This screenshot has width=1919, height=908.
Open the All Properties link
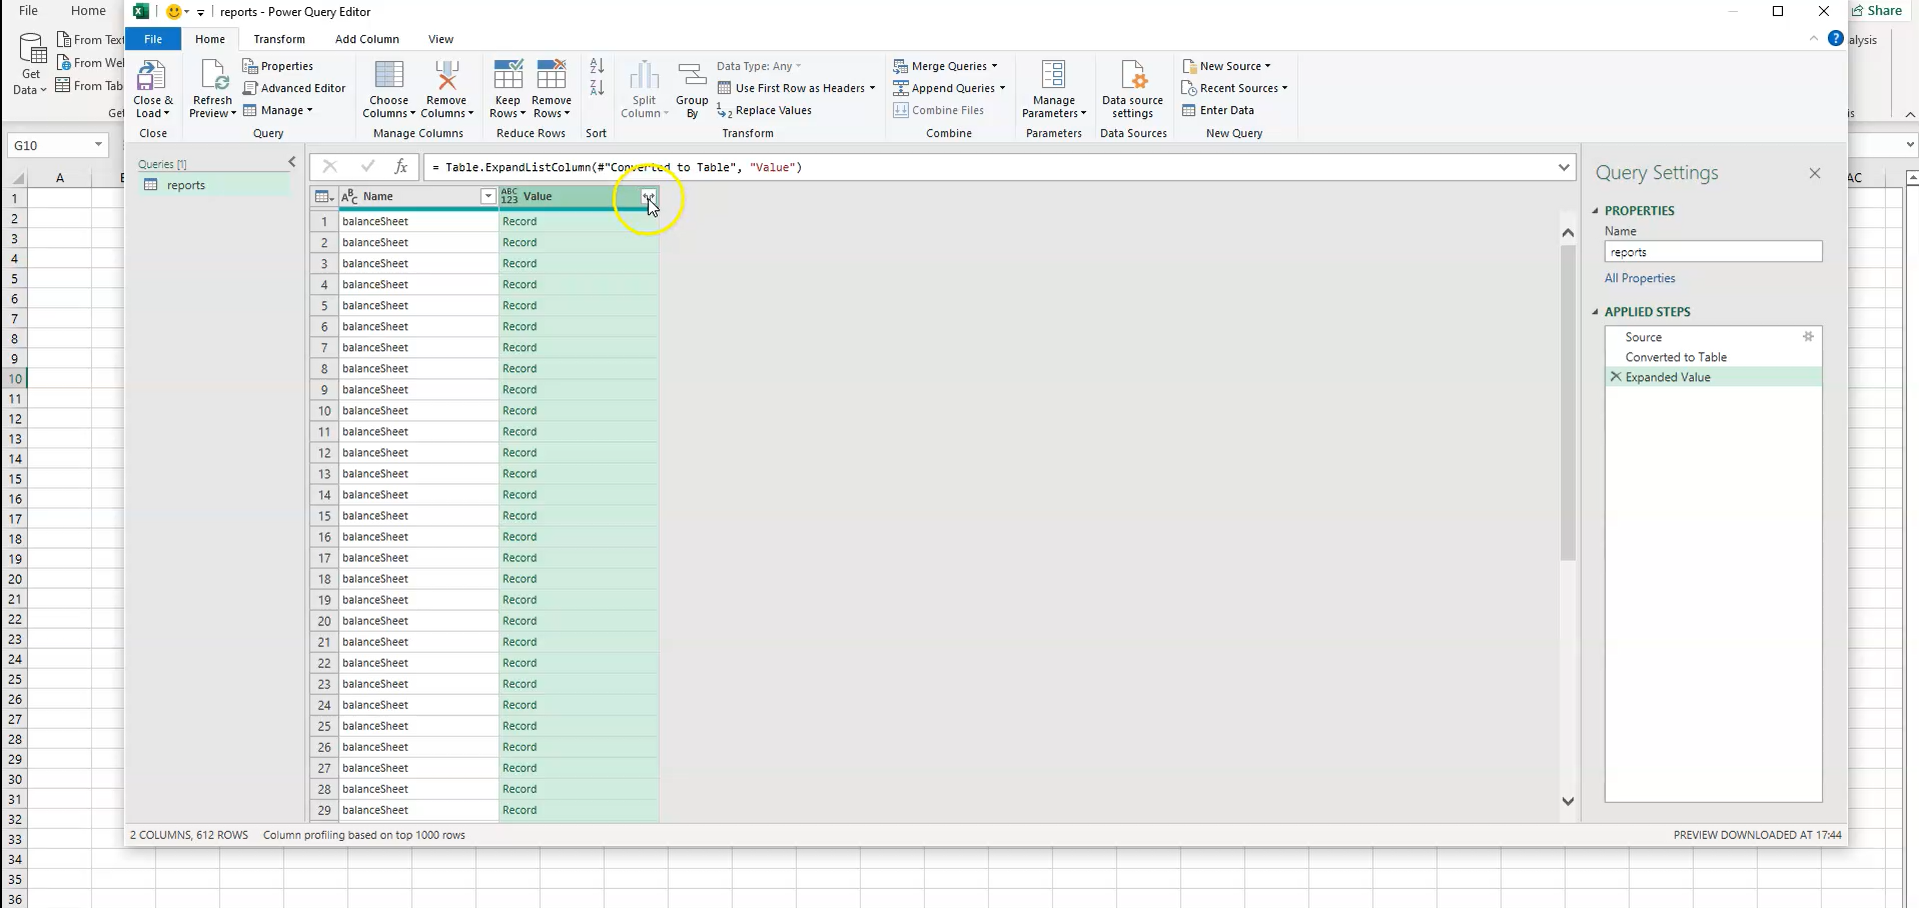point(1640,278)
